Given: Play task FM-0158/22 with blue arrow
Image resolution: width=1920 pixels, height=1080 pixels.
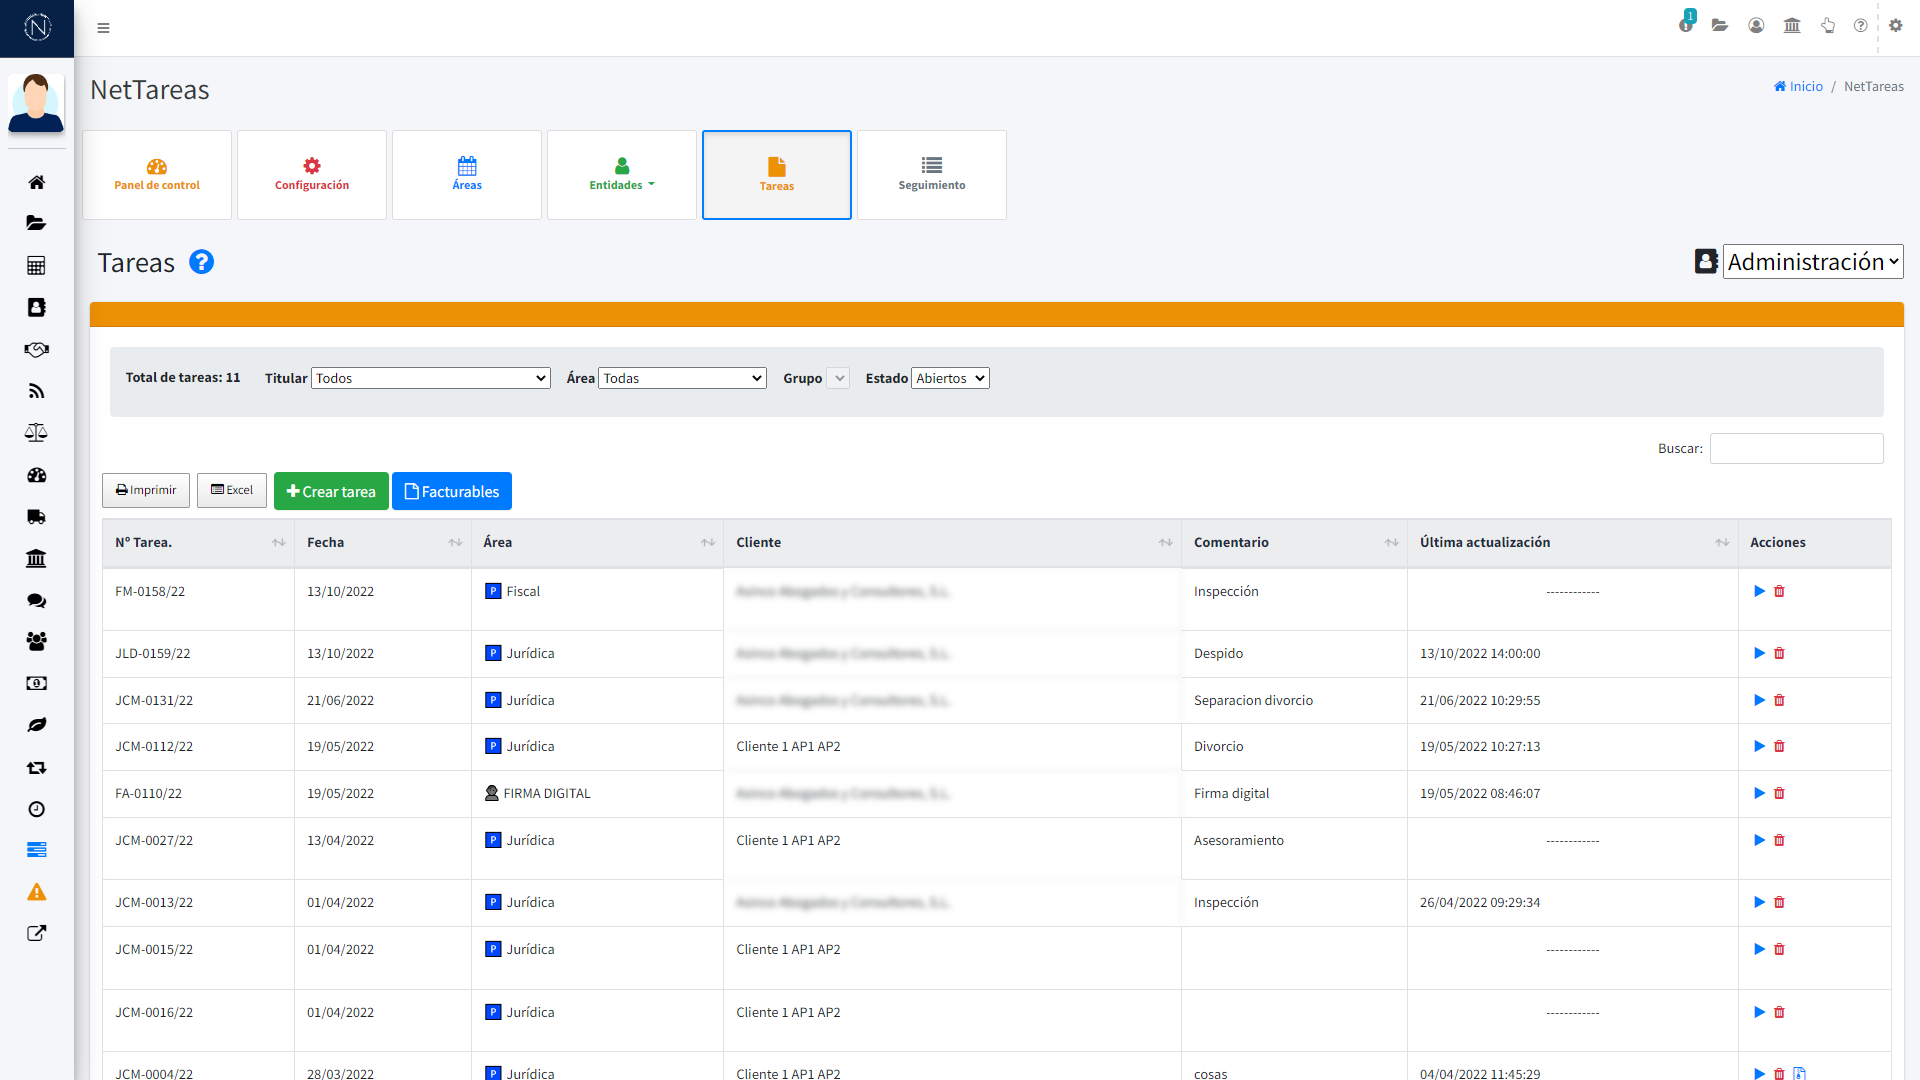Looking at the screenshot, I should pyautogui.click(x=1759, y=591).
